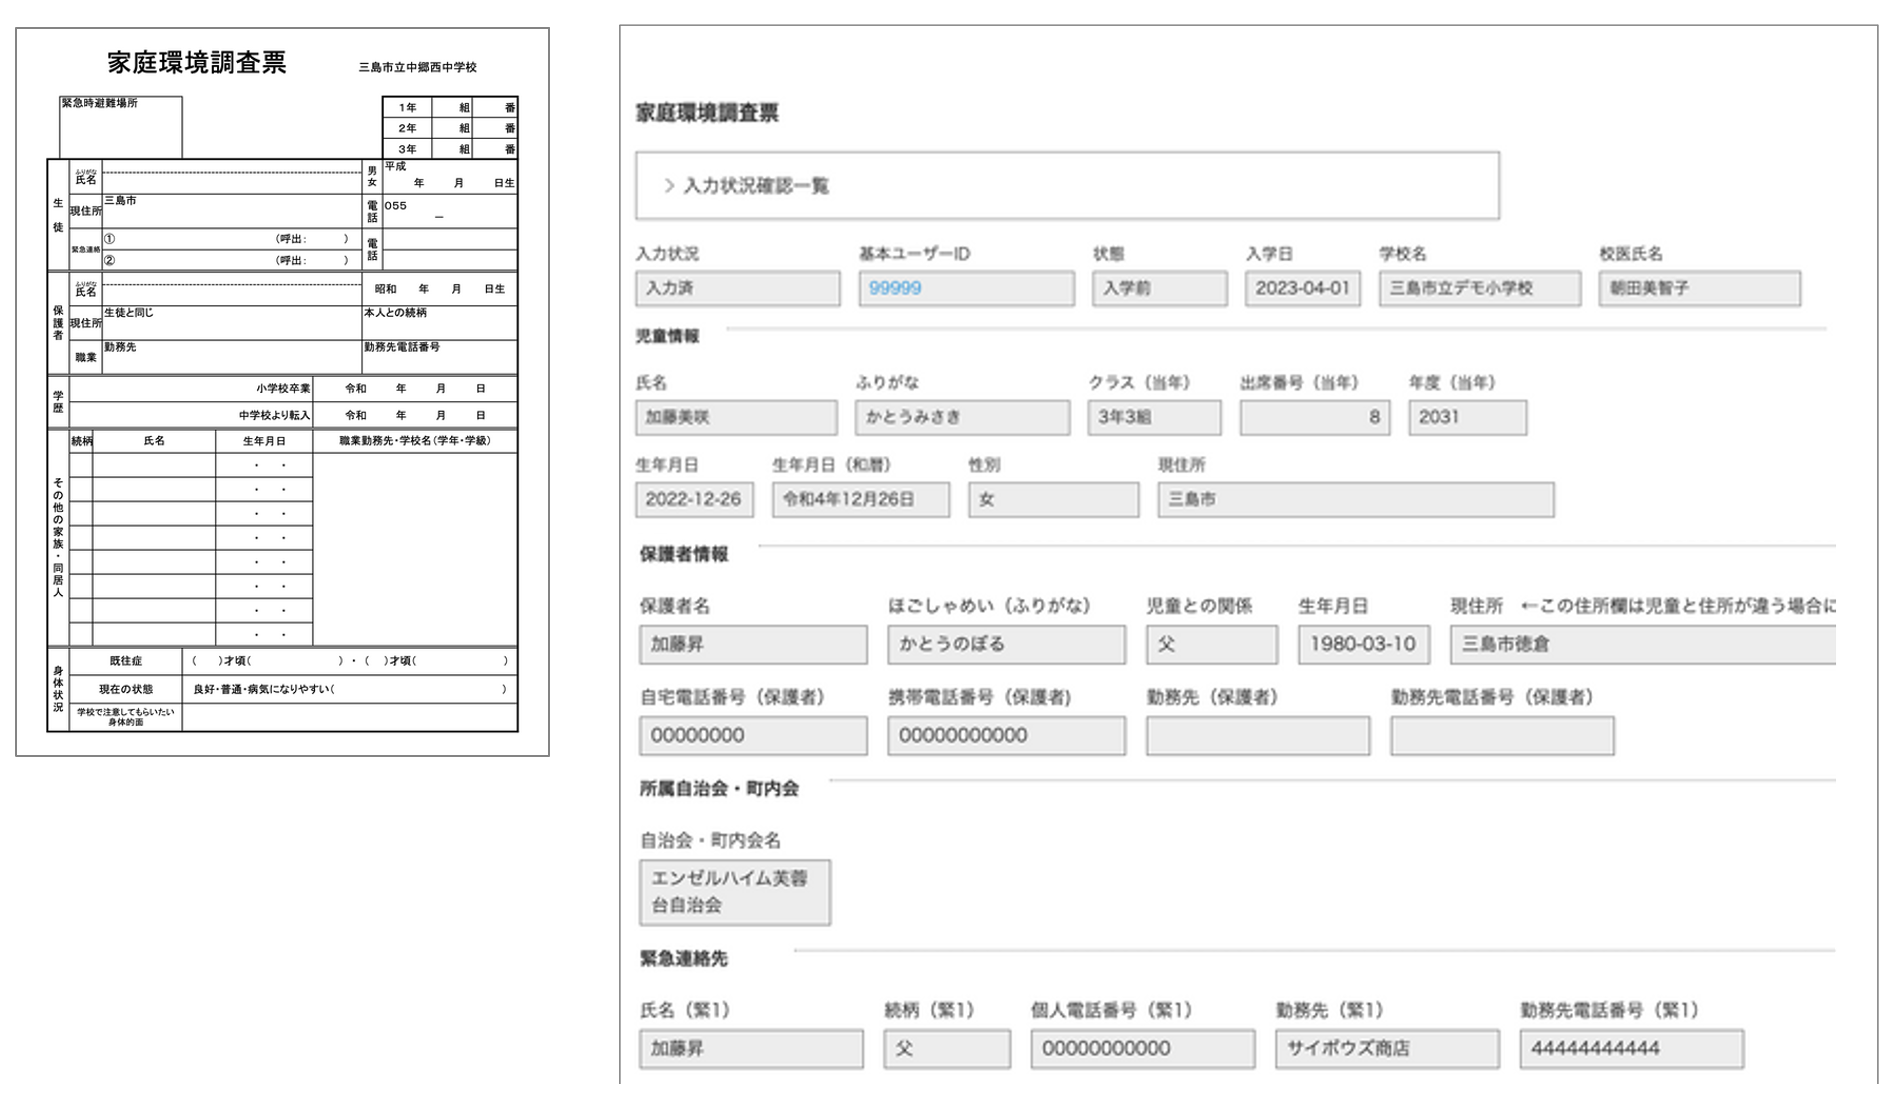
Task: Select the 児童との関係 field showing 父
Action: pos(1211,644)
